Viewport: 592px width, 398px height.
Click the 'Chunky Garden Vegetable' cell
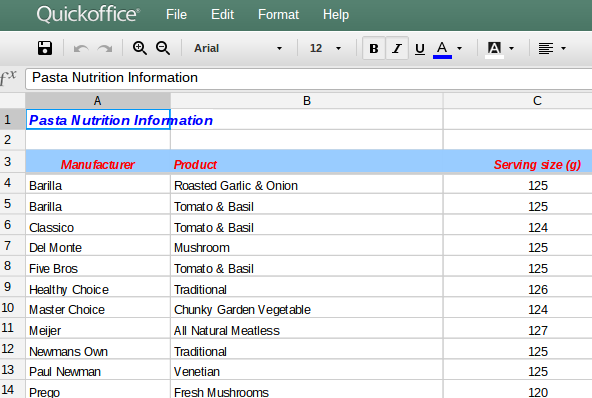(x=307, y=308)
